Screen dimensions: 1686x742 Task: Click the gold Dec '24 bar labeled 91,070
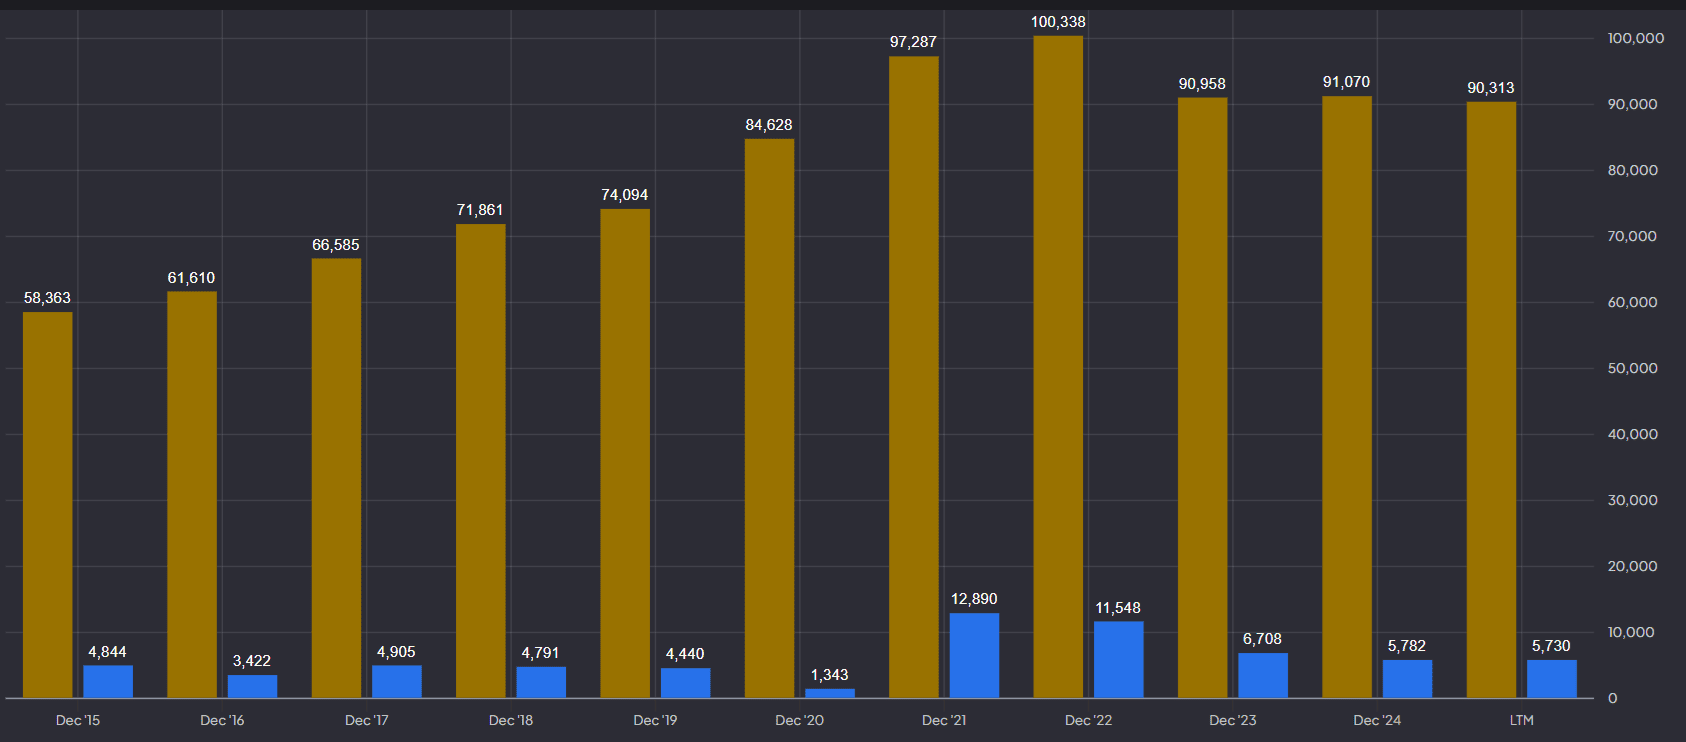[1347, 396]
